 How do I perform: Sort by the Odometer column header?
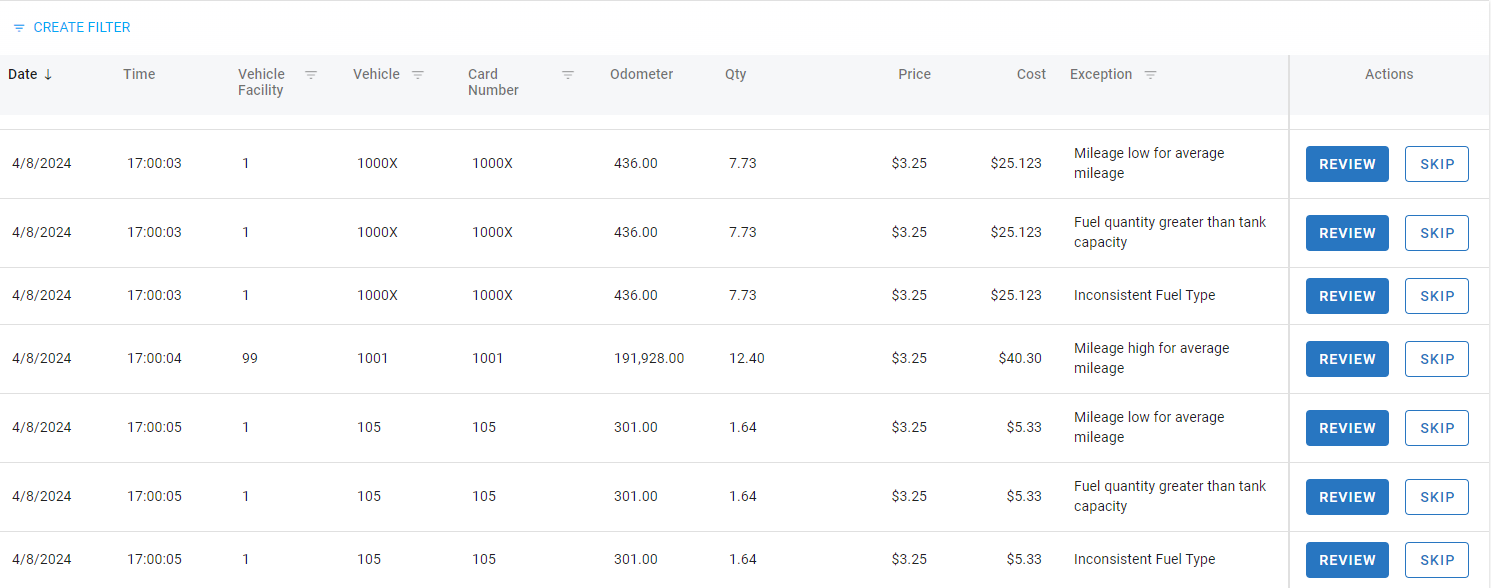(641, 75)
